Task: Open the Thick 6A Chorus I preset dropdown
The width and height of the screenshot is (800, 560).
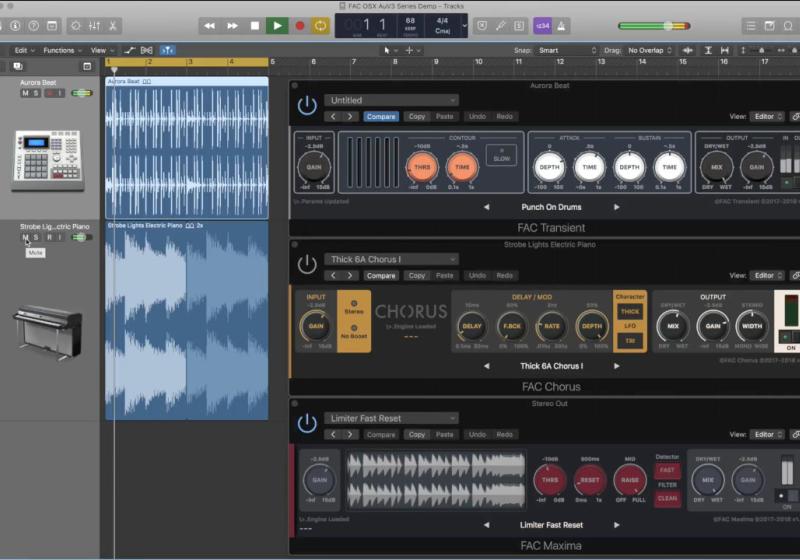Action: 390,259
